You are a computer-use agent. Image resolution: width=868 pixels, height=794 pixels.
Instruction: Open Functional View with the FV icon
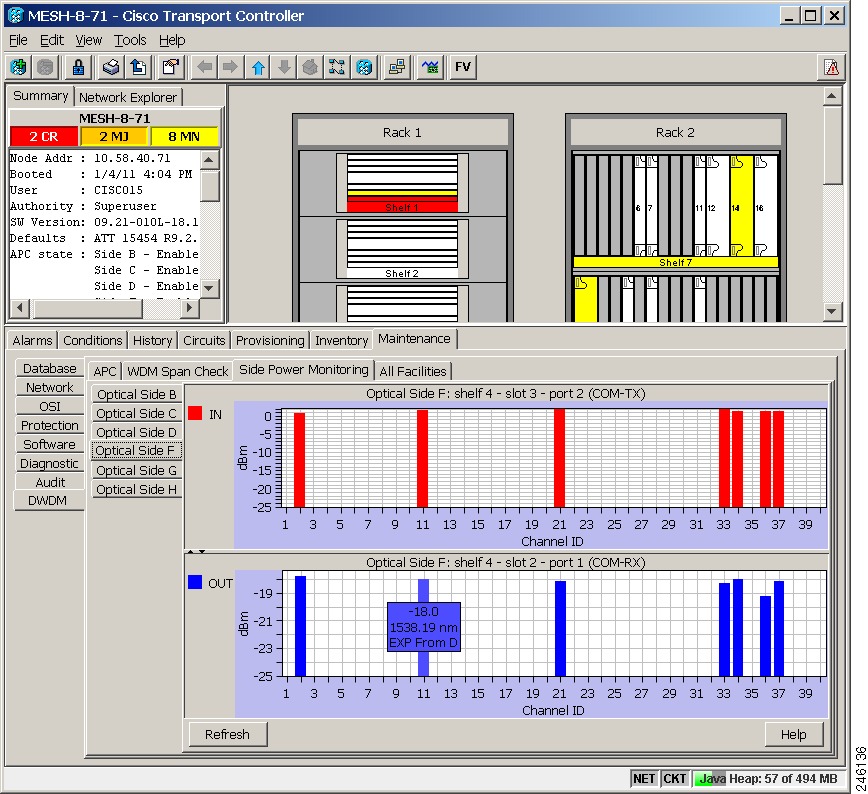pyautogui.click(x=463, y=68)
